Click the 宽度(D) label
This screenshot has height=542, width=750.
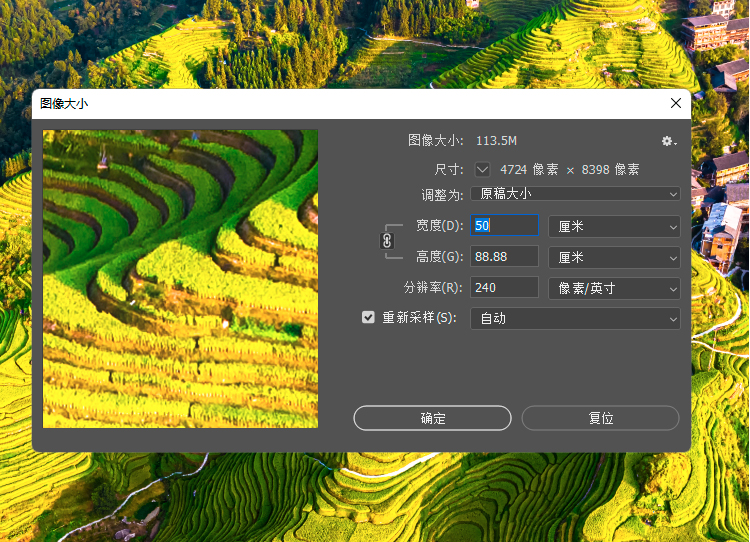coord(439,226)
